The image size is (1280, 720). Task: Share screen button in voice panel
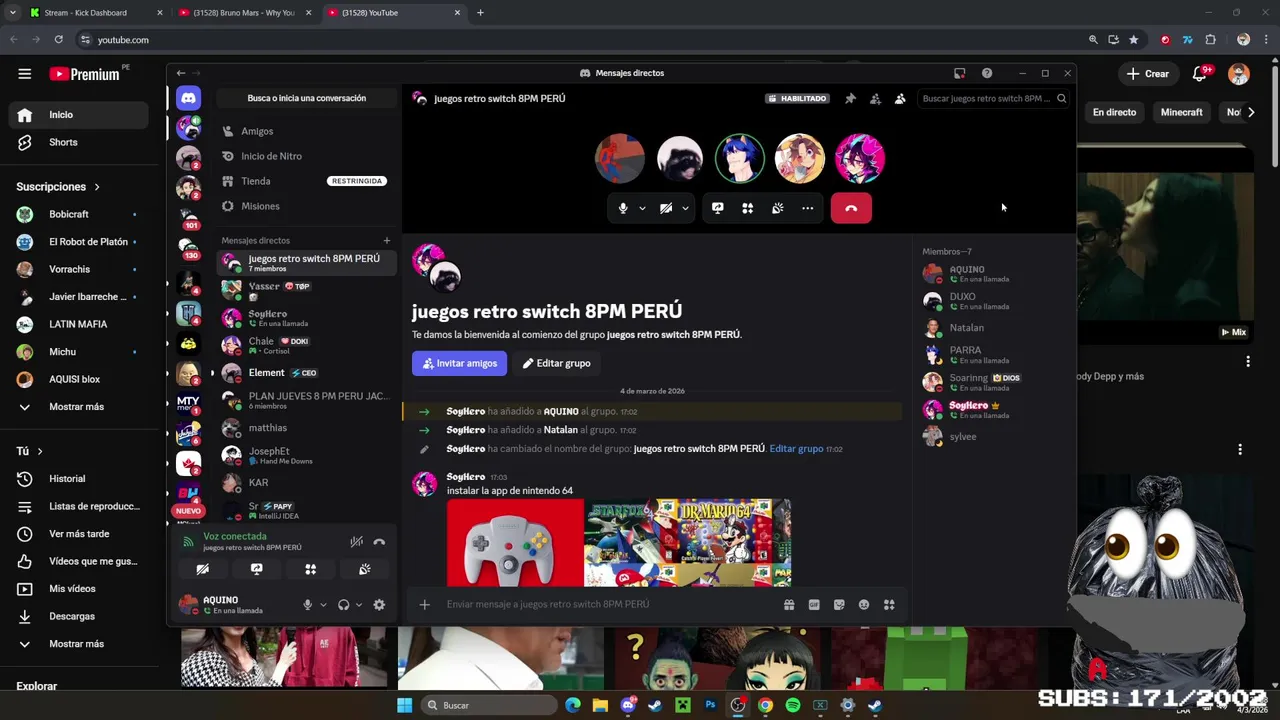257,569
